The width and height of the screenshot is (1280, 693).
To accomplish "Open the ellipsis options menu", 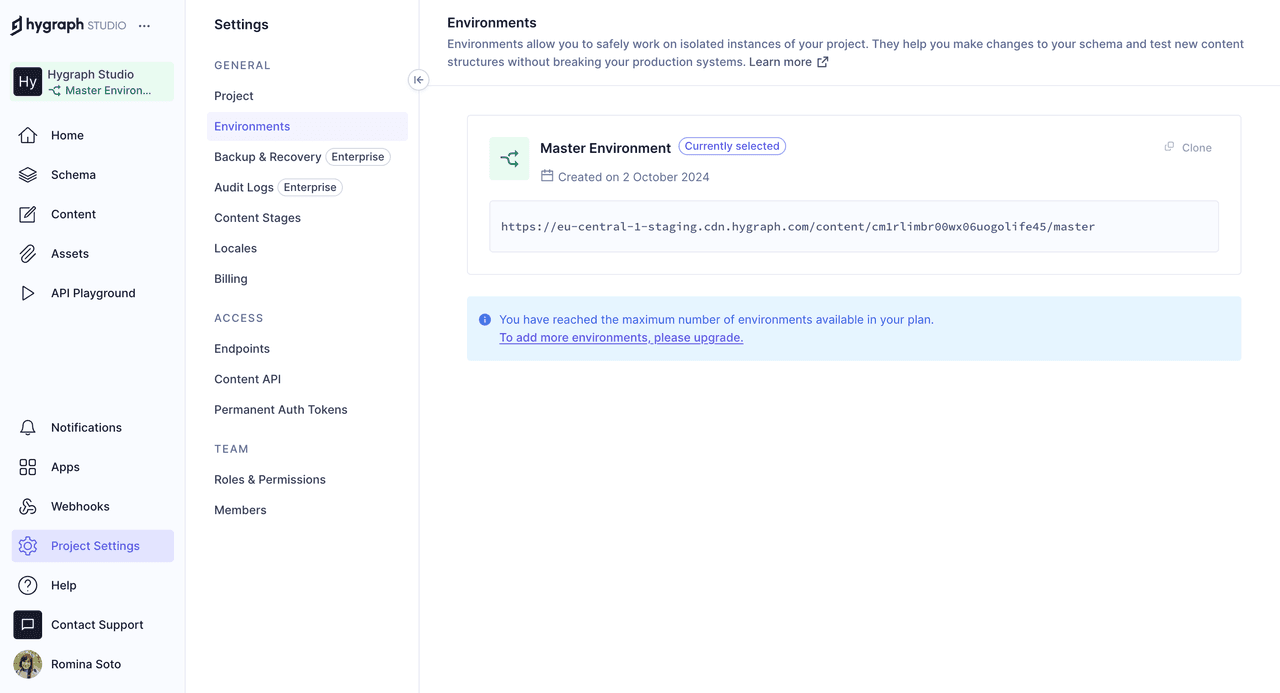I will [x=143, y=25].
